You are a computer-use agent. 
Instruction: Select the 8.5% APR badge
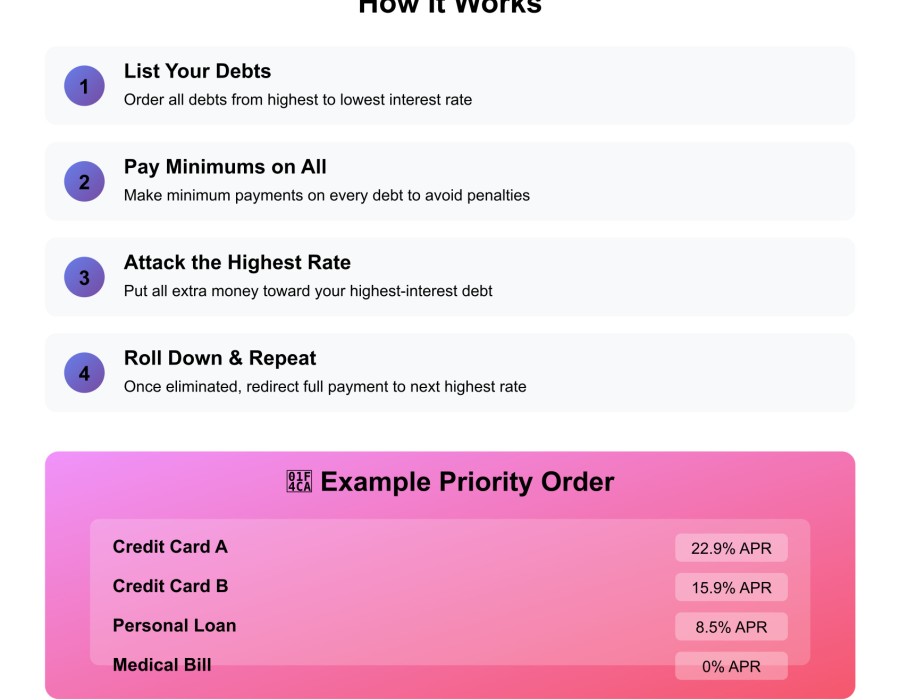pyautogui.click(x=731, y=627)
